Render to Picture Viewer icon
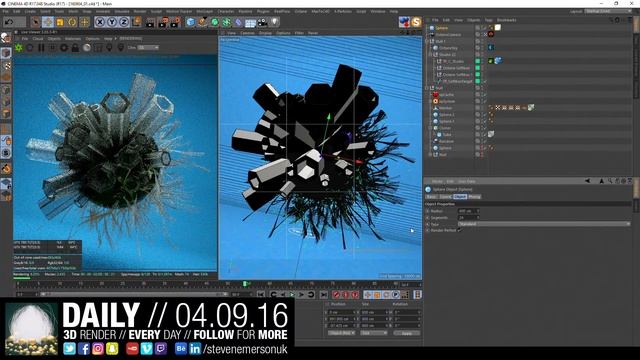This screenshot has width=640, height=360. point(163,22)
